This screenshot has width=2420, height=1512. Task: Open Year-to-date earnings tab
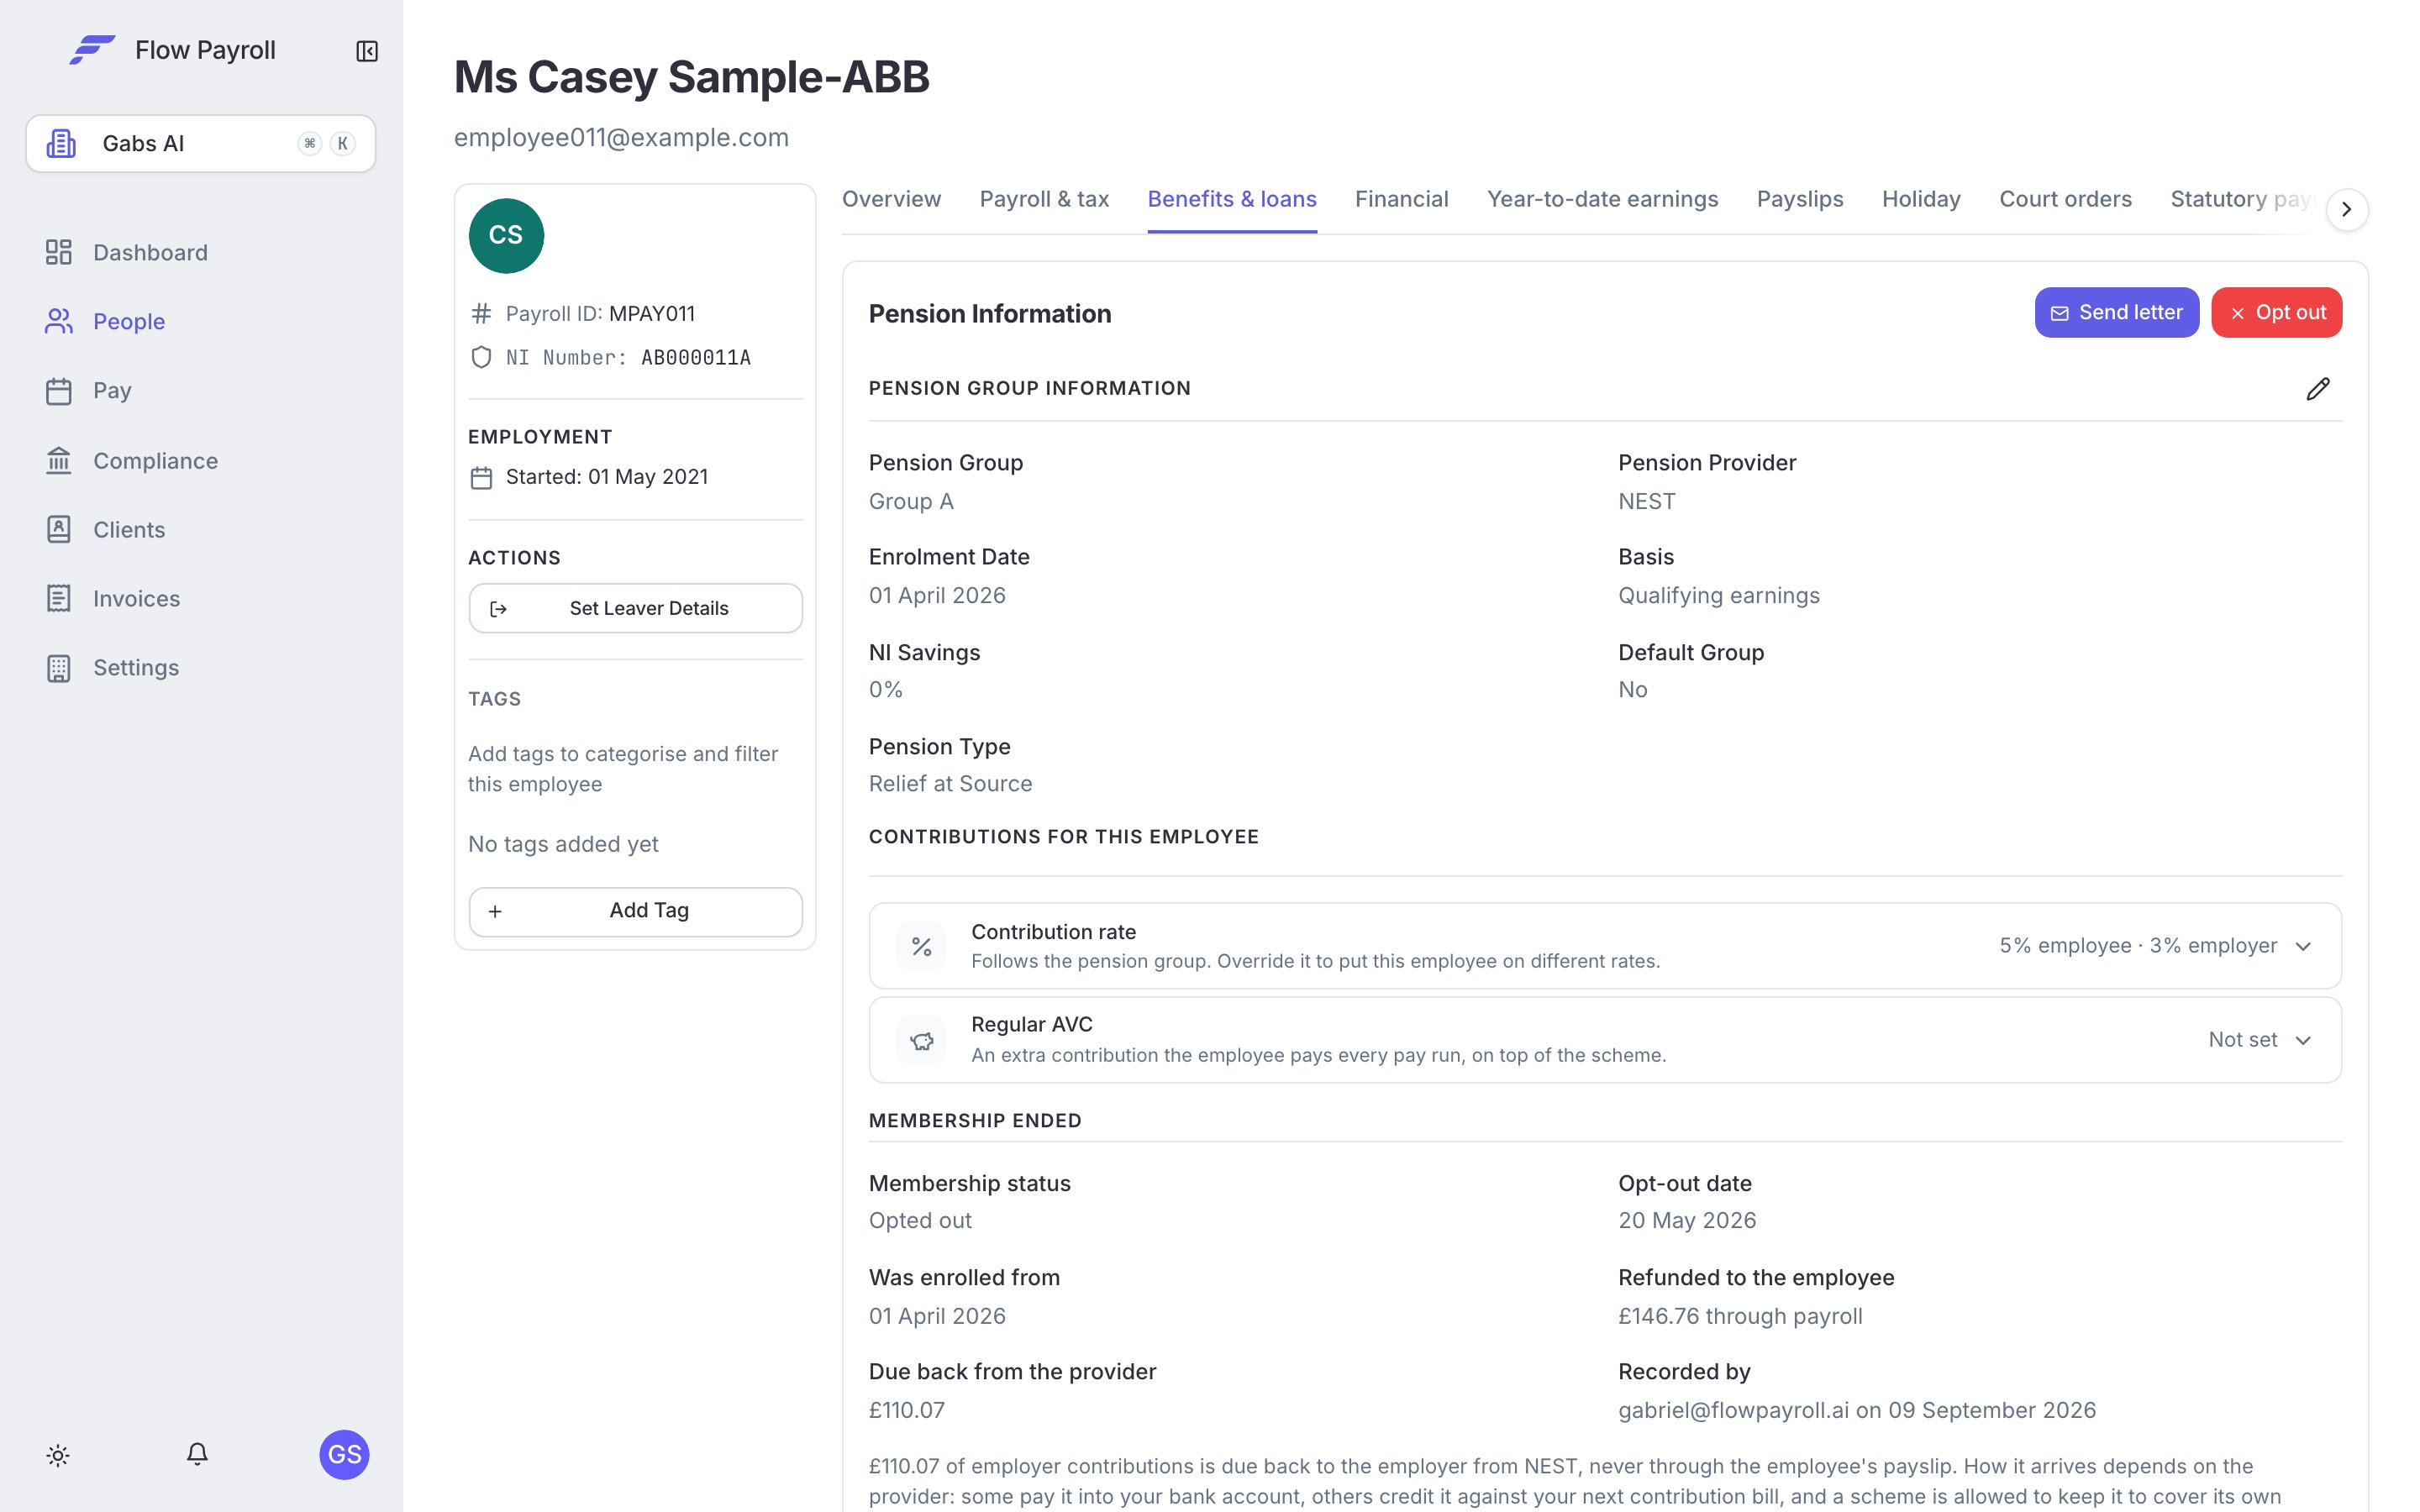click(x=1602, y=199)
